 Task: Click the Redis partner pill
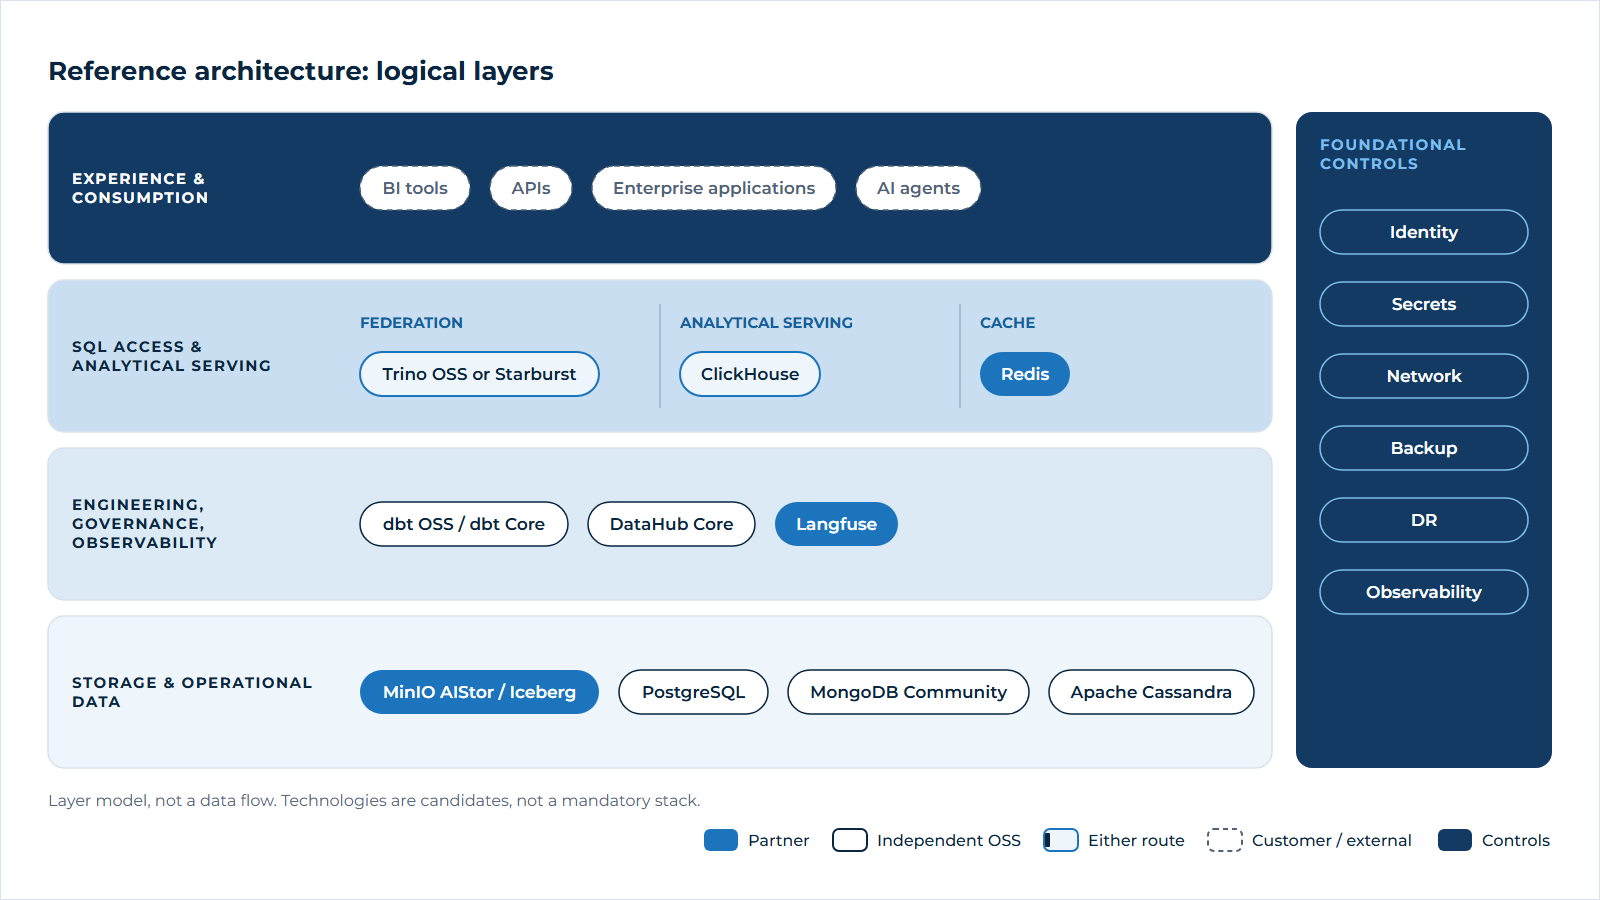click(1025, 374)
